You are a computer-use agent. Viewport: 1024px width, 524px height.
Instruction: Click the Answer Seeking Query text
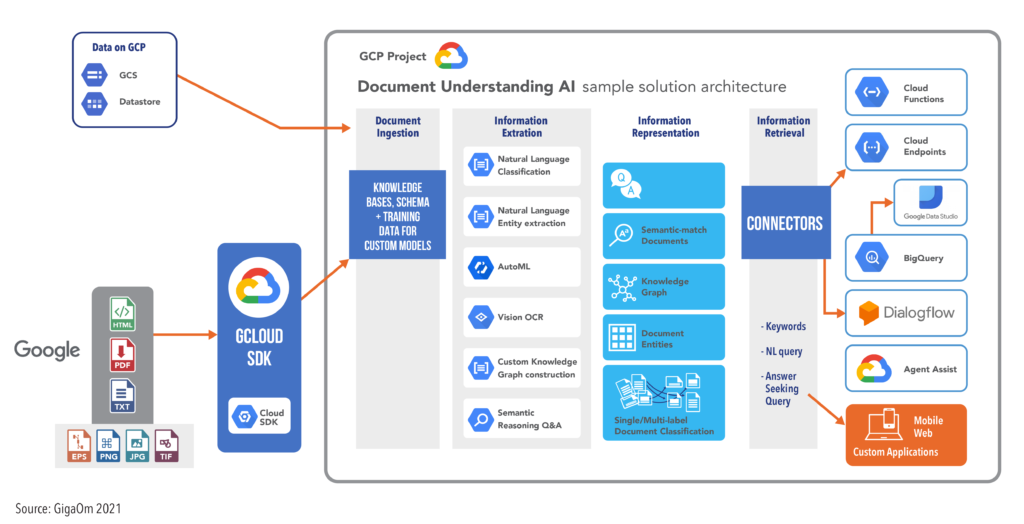pyautogui.click(x=779, y=389)
